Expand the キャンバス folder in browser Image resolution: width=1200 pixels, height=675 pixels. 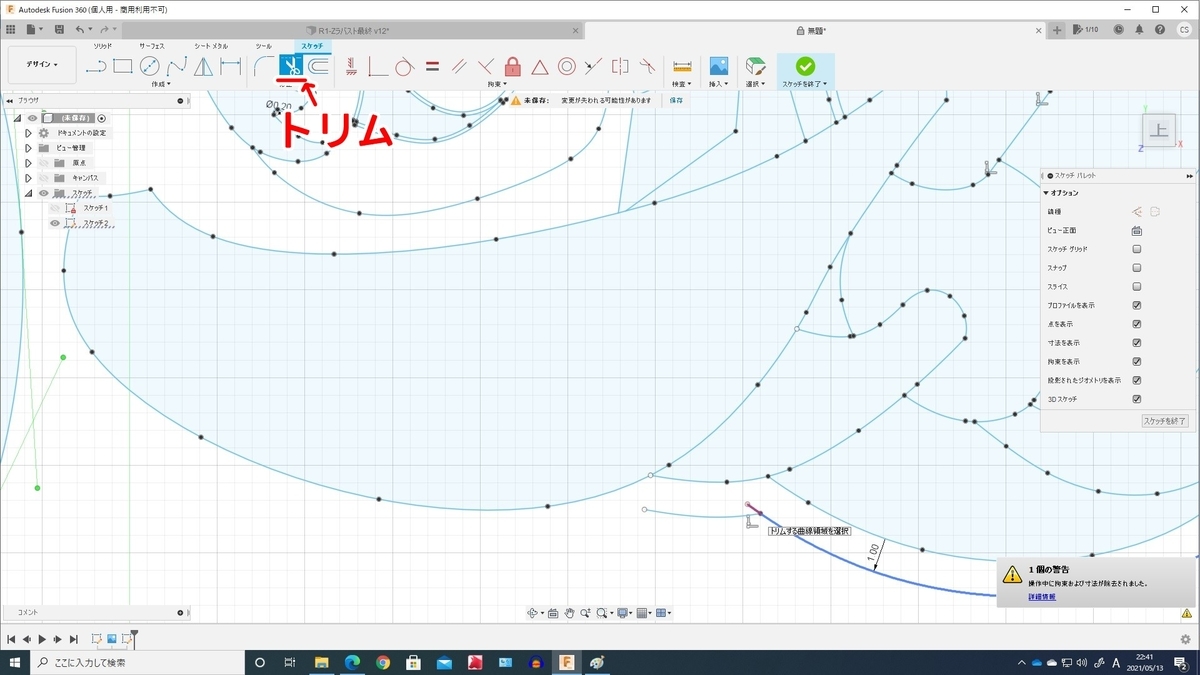click(x=28, y=178)
